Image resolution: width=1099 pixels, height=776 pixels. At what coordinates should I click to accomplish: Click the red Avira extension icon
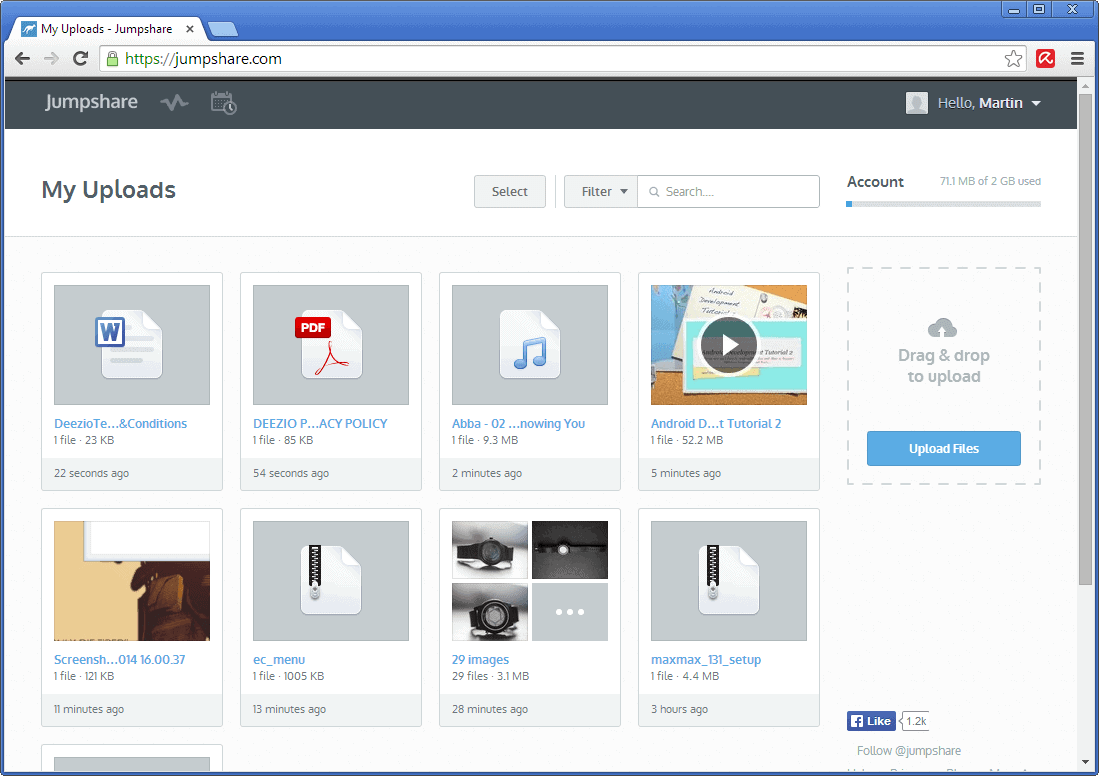(1045, 59)
